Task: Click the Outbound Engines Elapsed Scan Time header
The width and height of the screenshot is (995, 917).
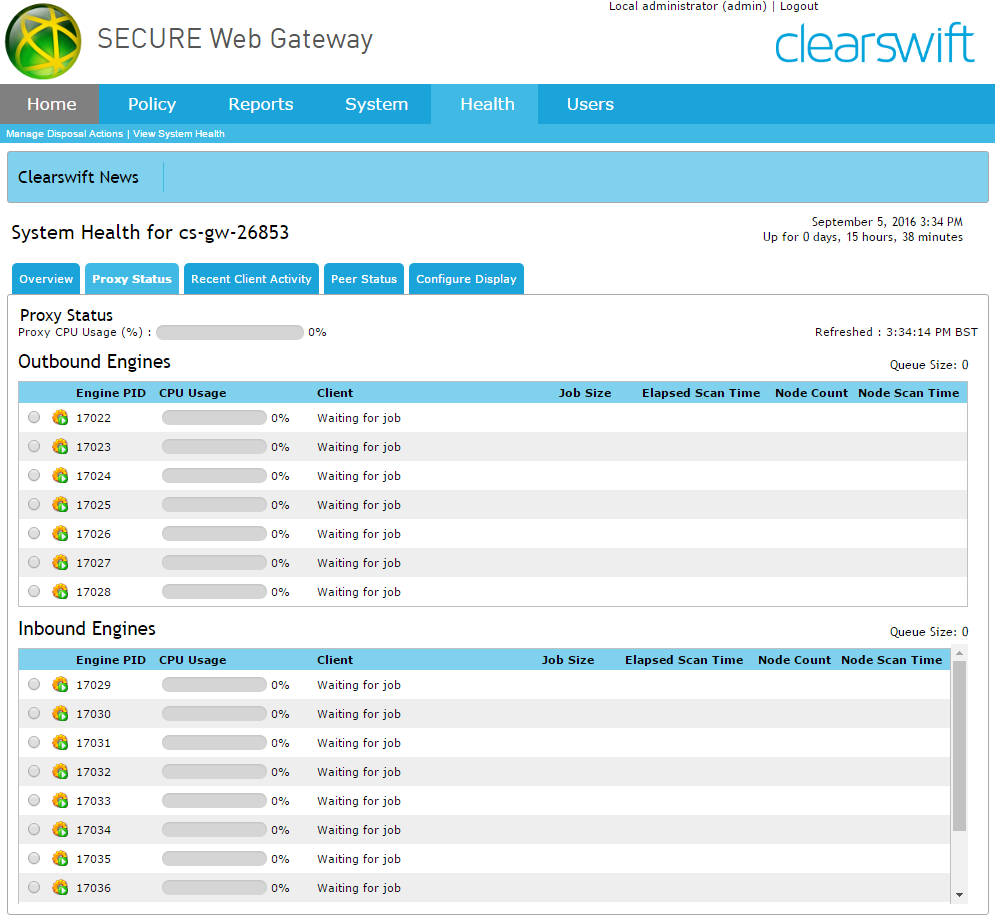Action: (x=701, y=393)
